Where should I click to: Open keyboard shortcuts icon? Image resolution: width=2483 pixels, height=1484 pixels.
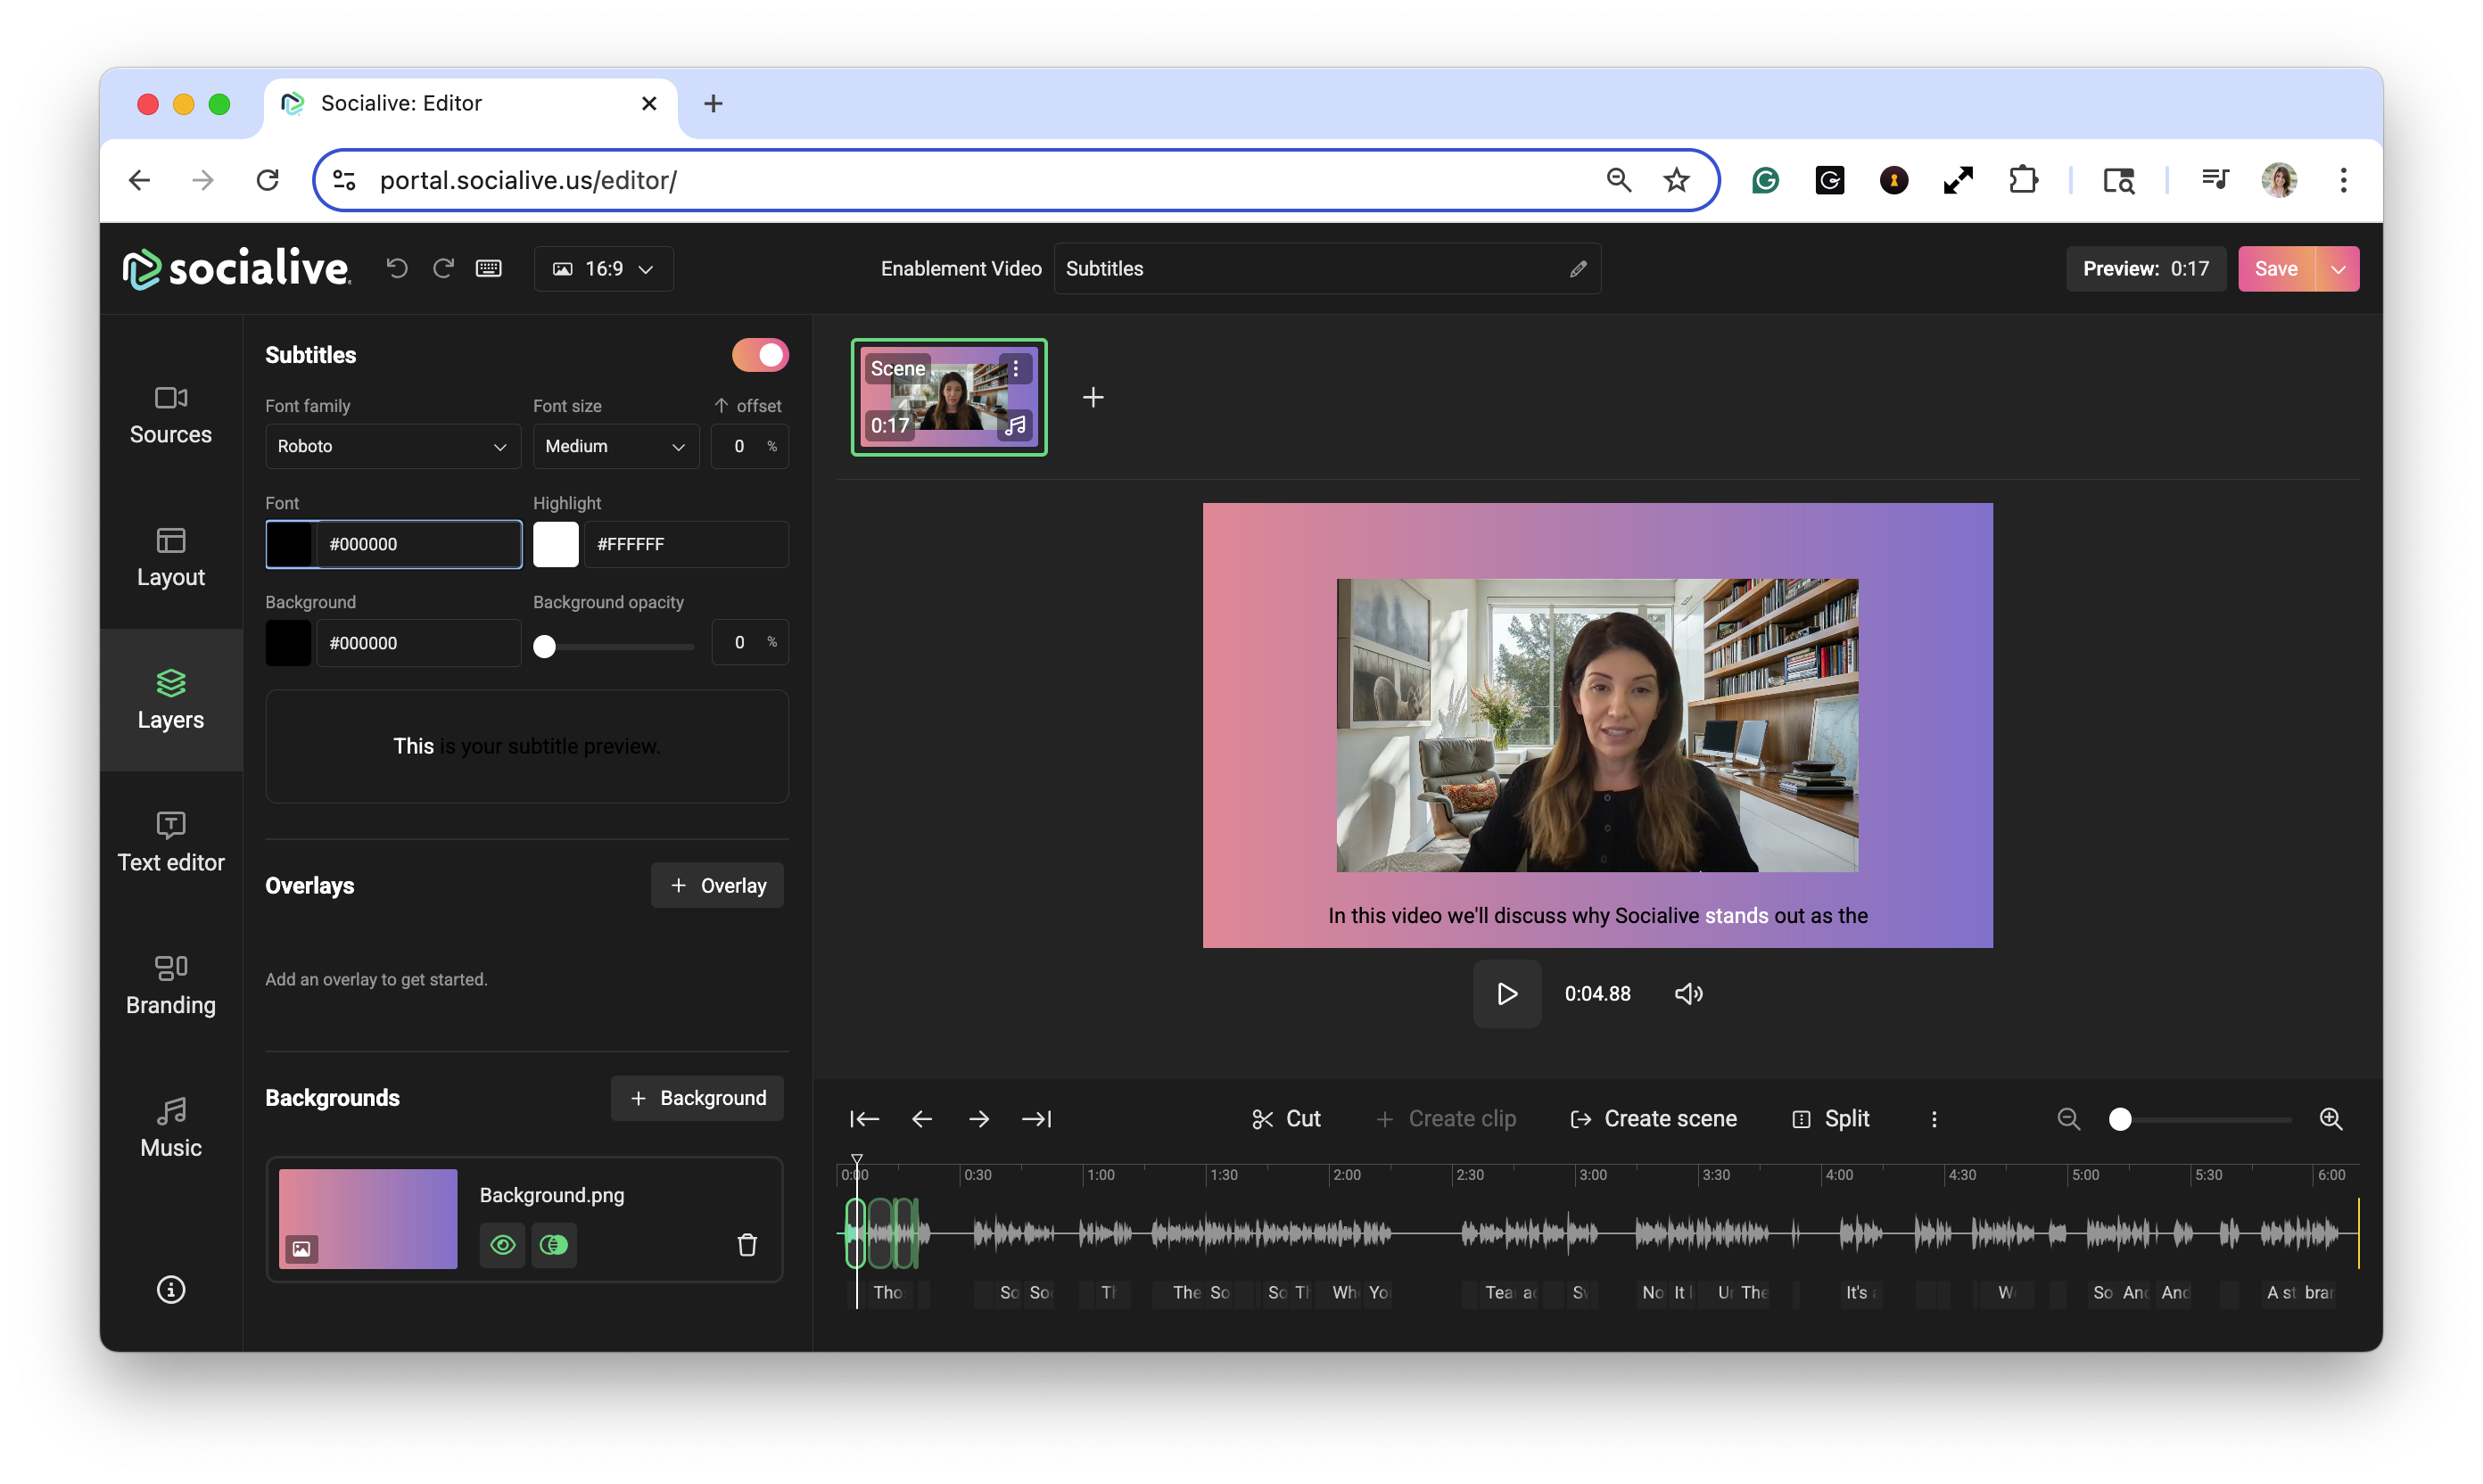pos(488,268)
